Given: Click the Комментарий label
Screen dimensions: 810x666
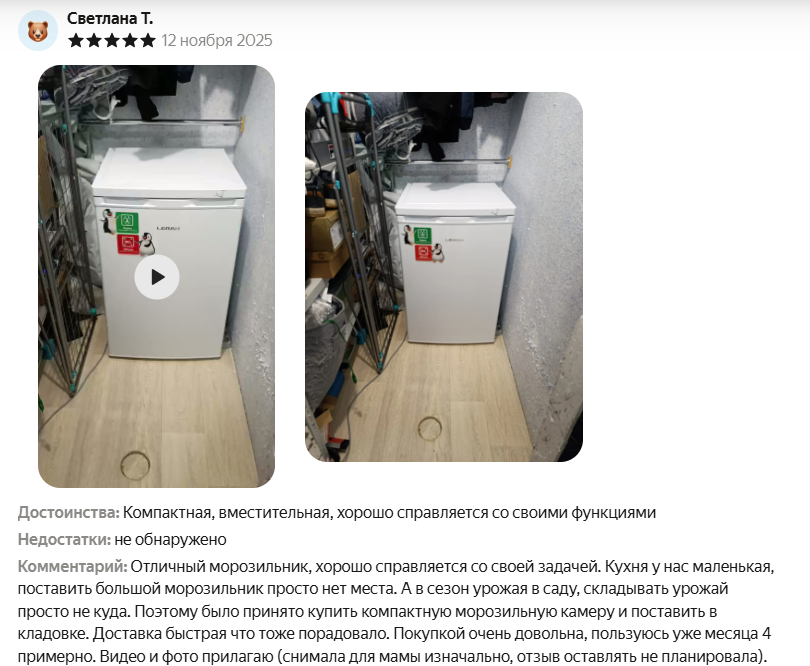Looking at the screenshot, I should (73, 566).
